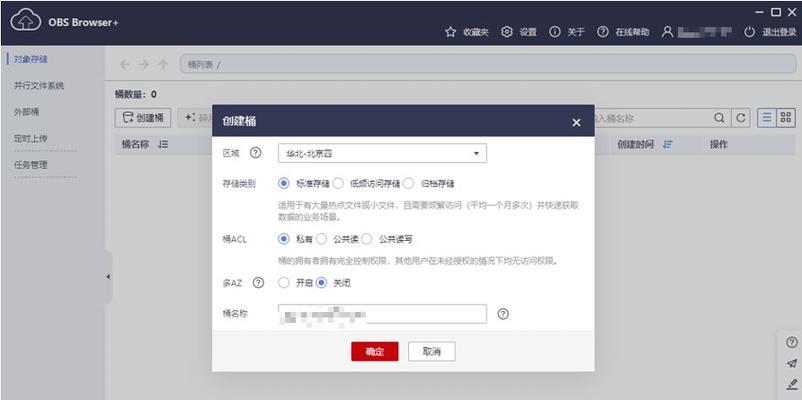Turn 多AZ to 开启
802x400 pixels.
point(284,282)
